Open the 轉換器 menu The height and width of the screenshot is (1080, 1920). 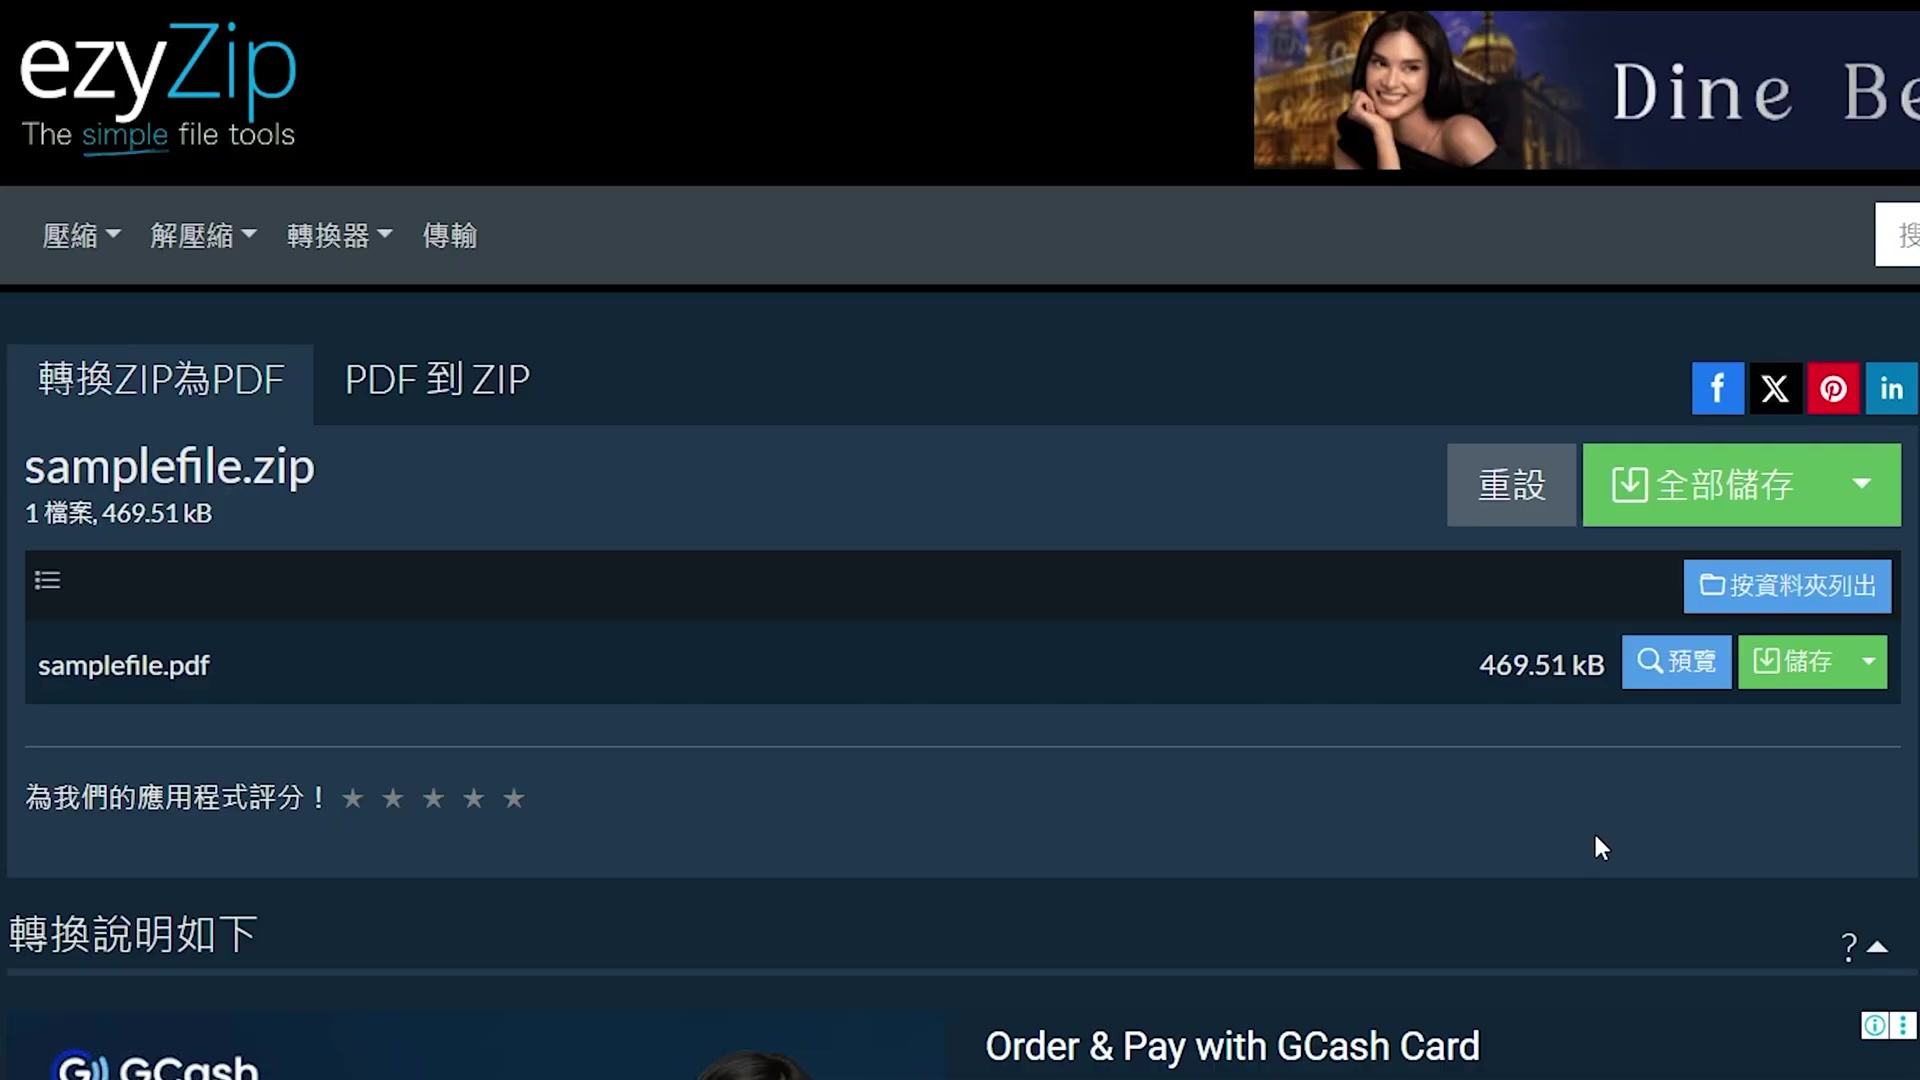[x=339, y=235]
